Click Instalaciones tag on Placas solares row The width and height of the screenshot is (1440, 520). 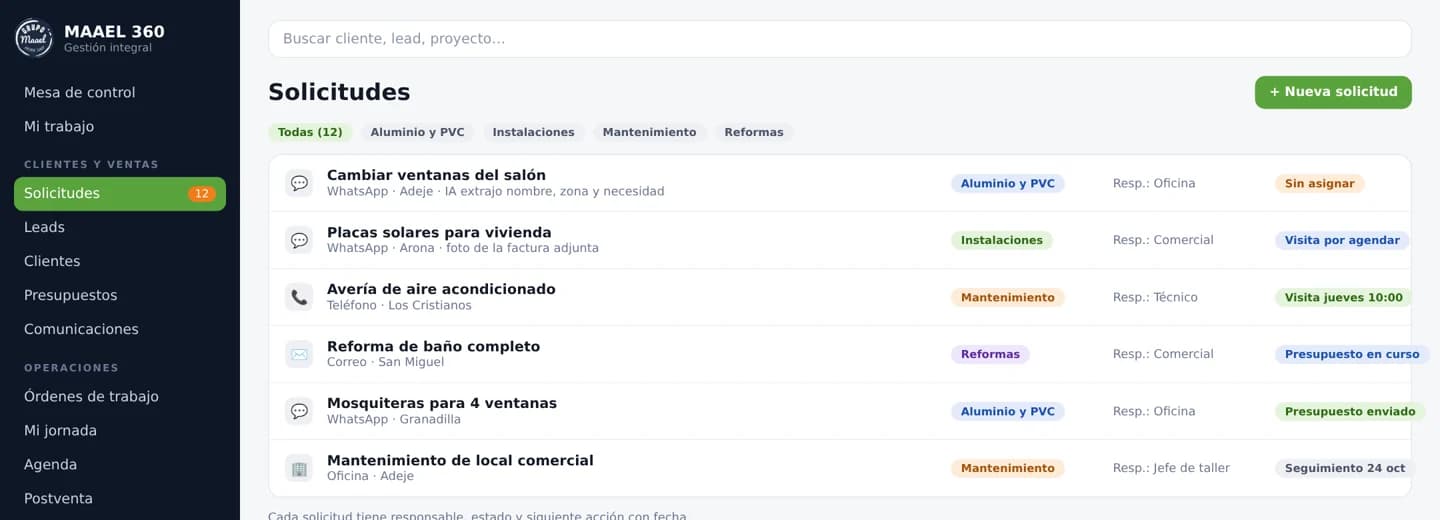(1001, 241)
